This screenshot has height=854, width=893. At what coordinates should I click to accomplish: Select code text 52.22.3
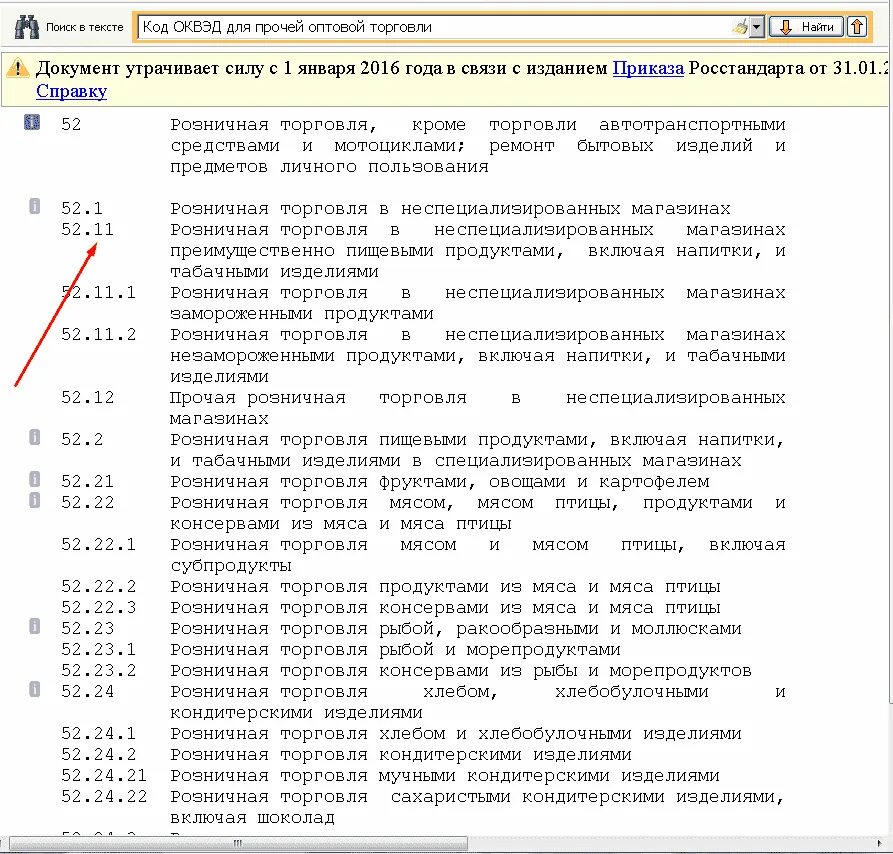tap(99, 607)
